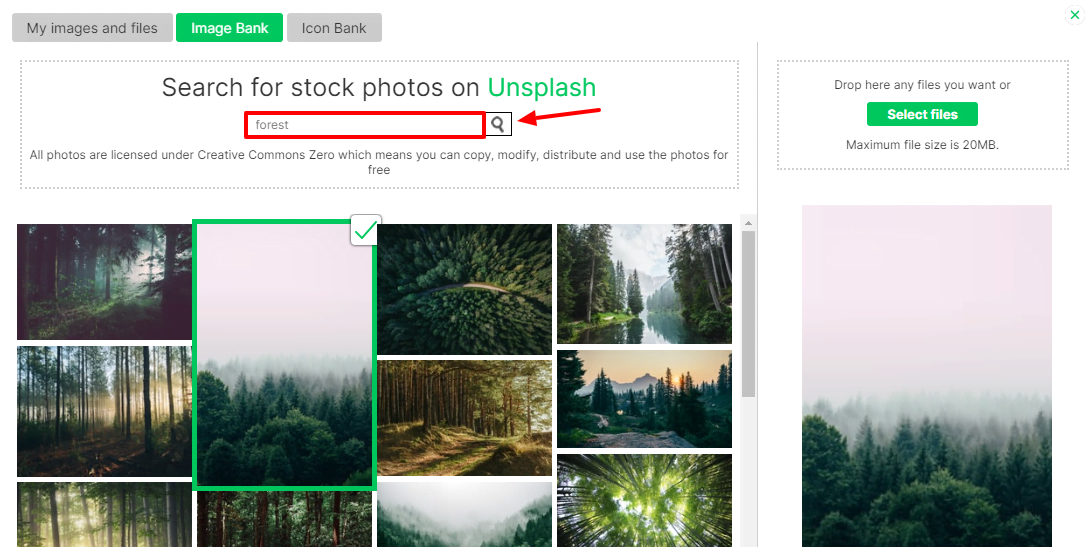This screenshot has height=547, width=1089.
Task: Select the mountain lake with pines thumbnail
Action: [x=645, y=283]
